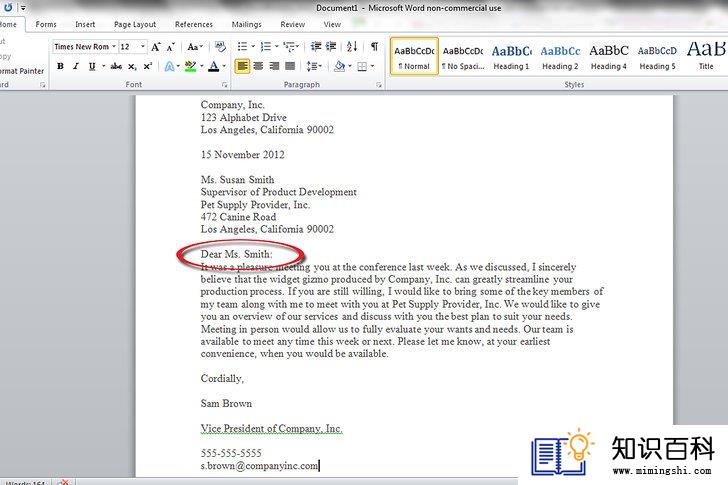Toggle italic formatting
This screenshot has height=485, width=728.
76,66
